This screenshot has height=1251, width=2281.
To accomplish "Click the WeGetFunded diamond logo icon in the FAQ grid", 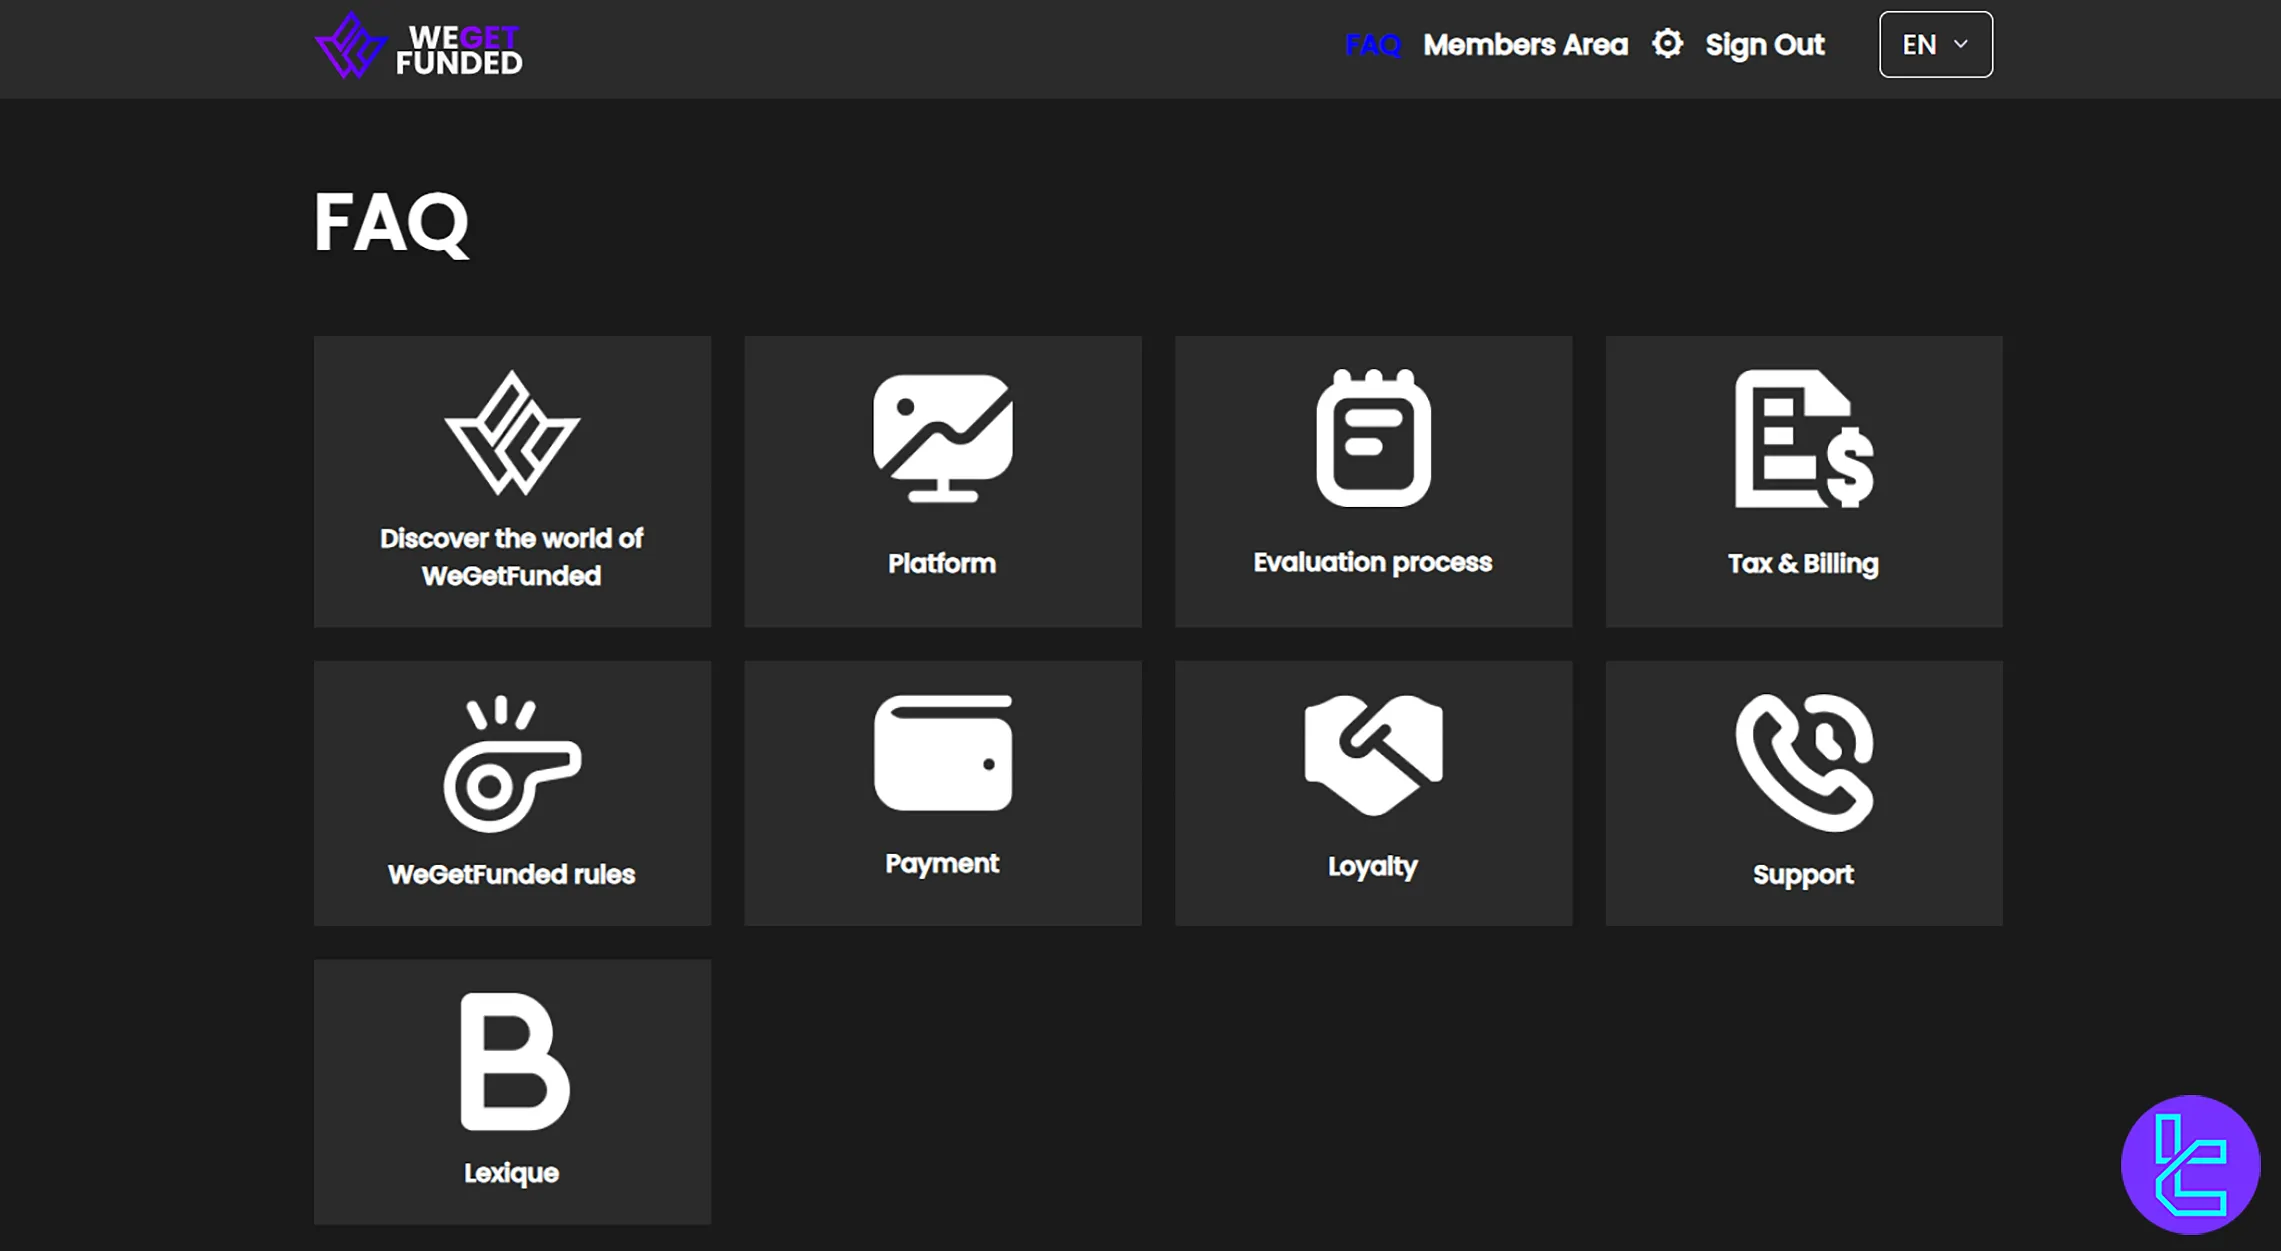I will [512, 434].
